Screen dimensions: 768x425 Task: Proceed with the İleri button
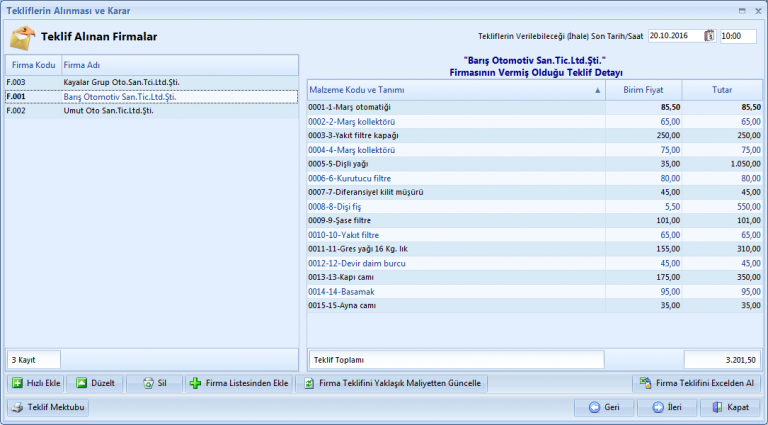point(667,407)
